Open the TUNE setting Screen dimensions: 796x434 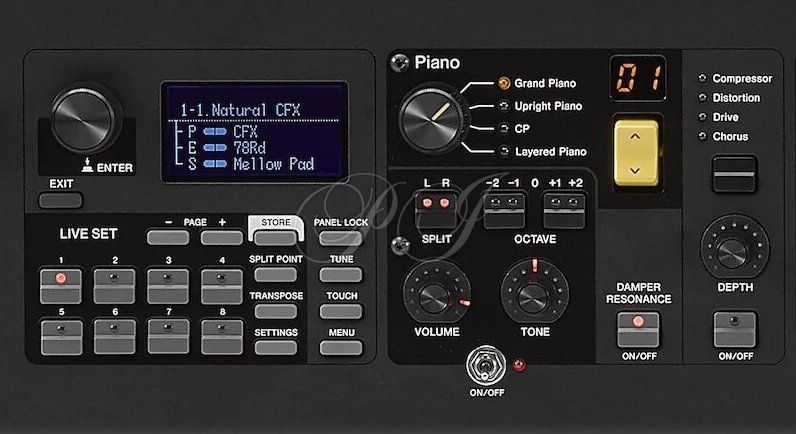pos(341,275)
